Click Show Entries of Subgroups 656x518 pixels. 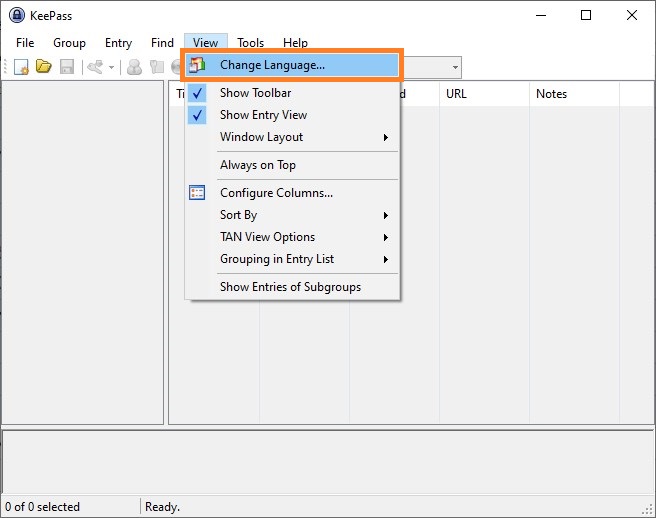coord(290,287)
